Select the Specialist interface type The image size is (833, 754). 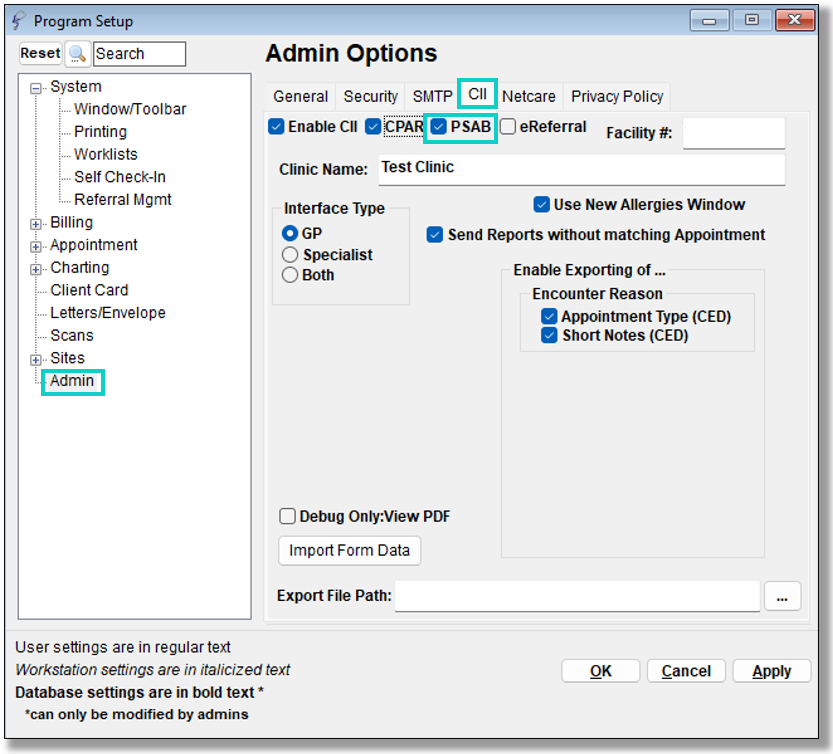(291, 255)
